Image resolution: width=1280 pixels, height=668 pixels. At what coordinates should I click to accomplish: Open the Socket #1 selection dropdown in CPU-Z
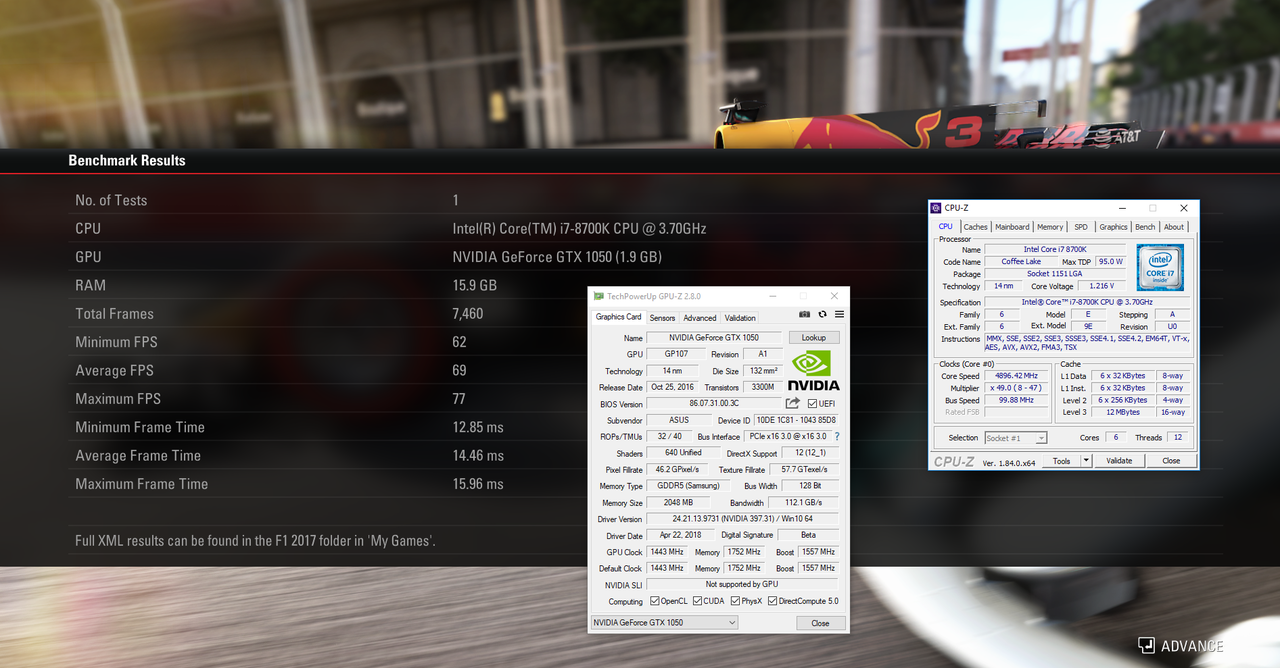click(x=1016, y=438)
